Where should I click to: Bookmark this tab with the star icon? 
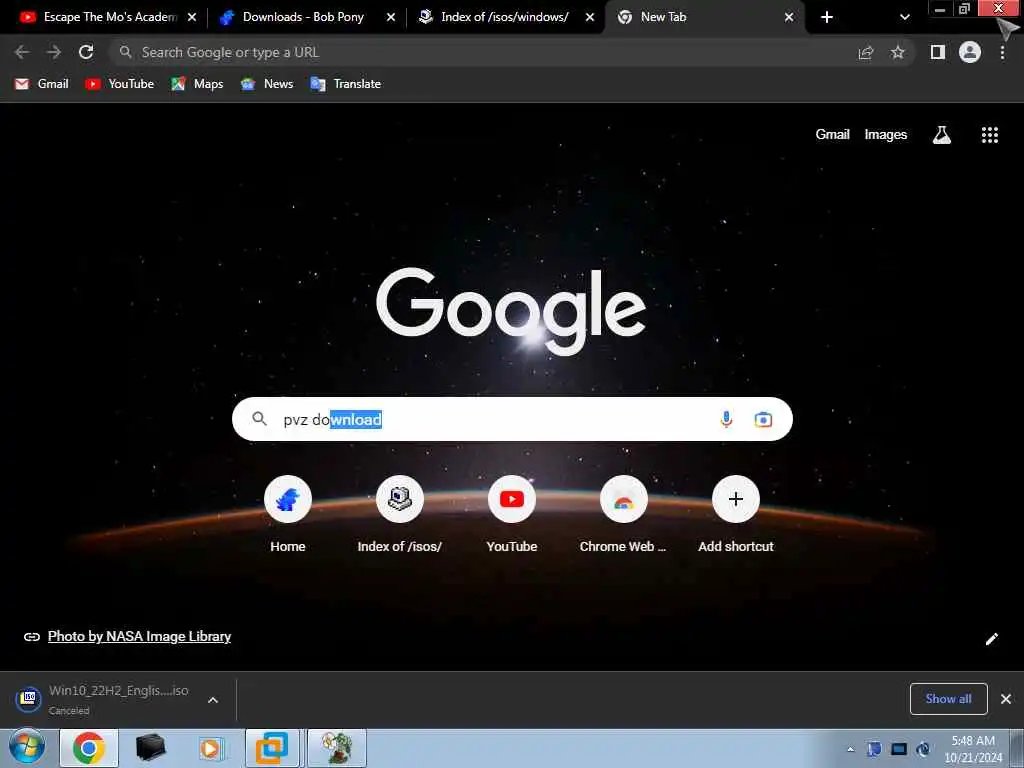coord(898,52)
